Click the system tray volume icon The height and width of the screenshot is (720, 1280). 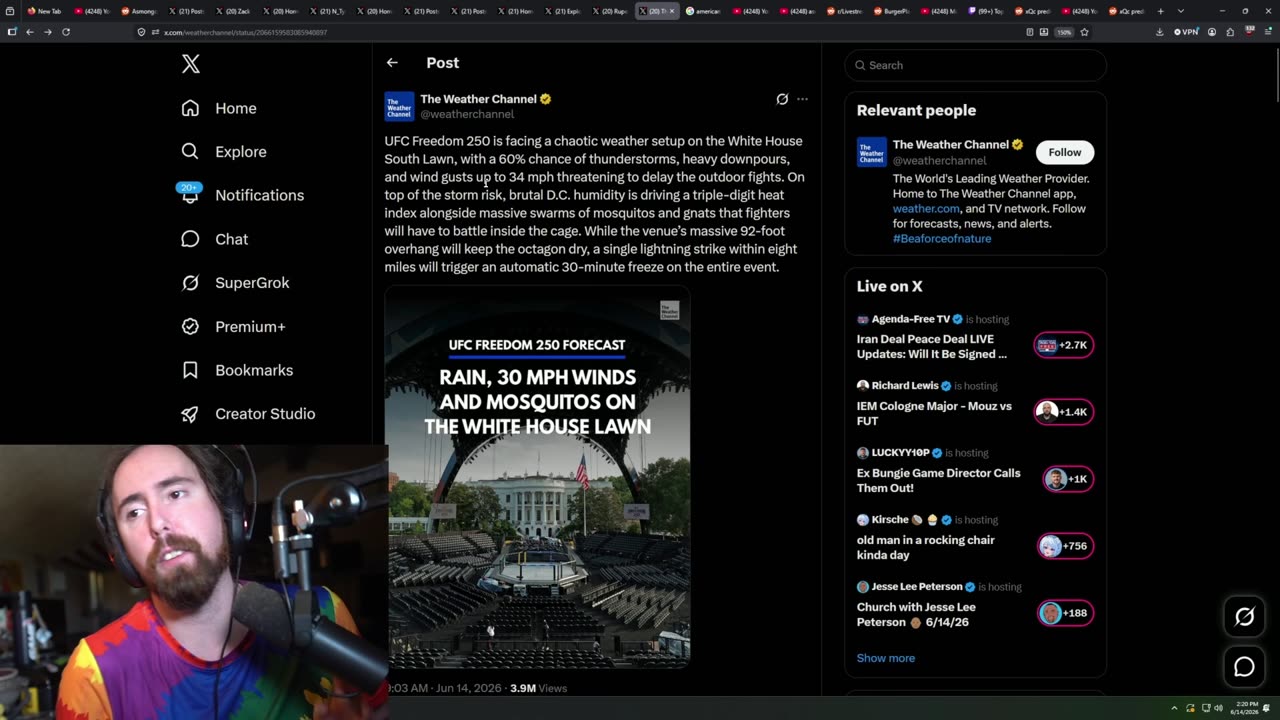tap(1218, 708)
